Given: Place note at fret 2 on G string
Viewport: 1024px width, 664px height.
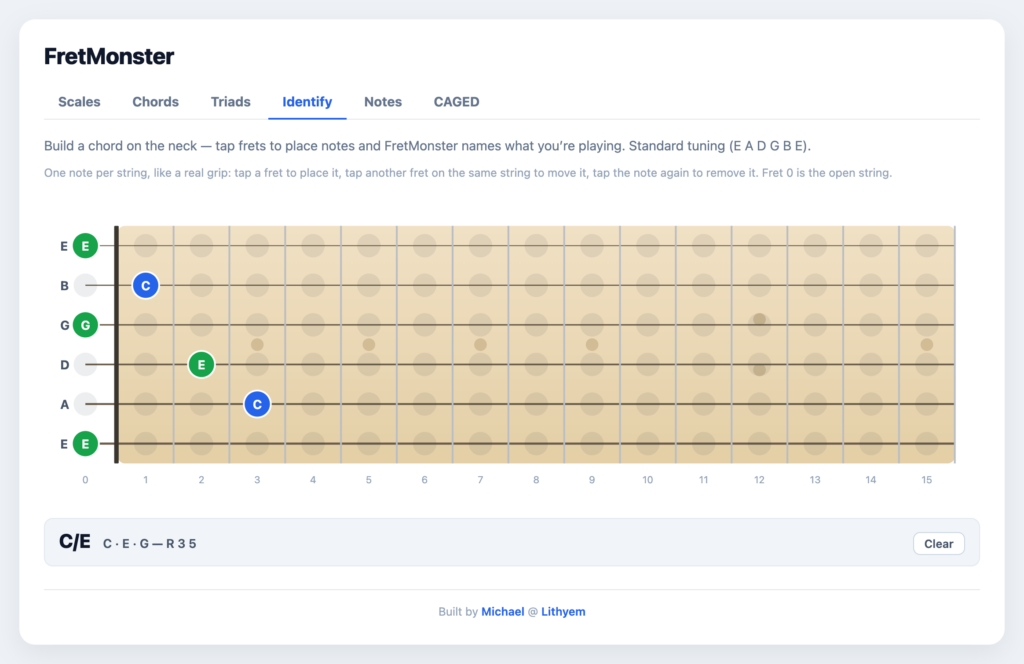Looking at the screenshot, I should [x=201, y=325].
